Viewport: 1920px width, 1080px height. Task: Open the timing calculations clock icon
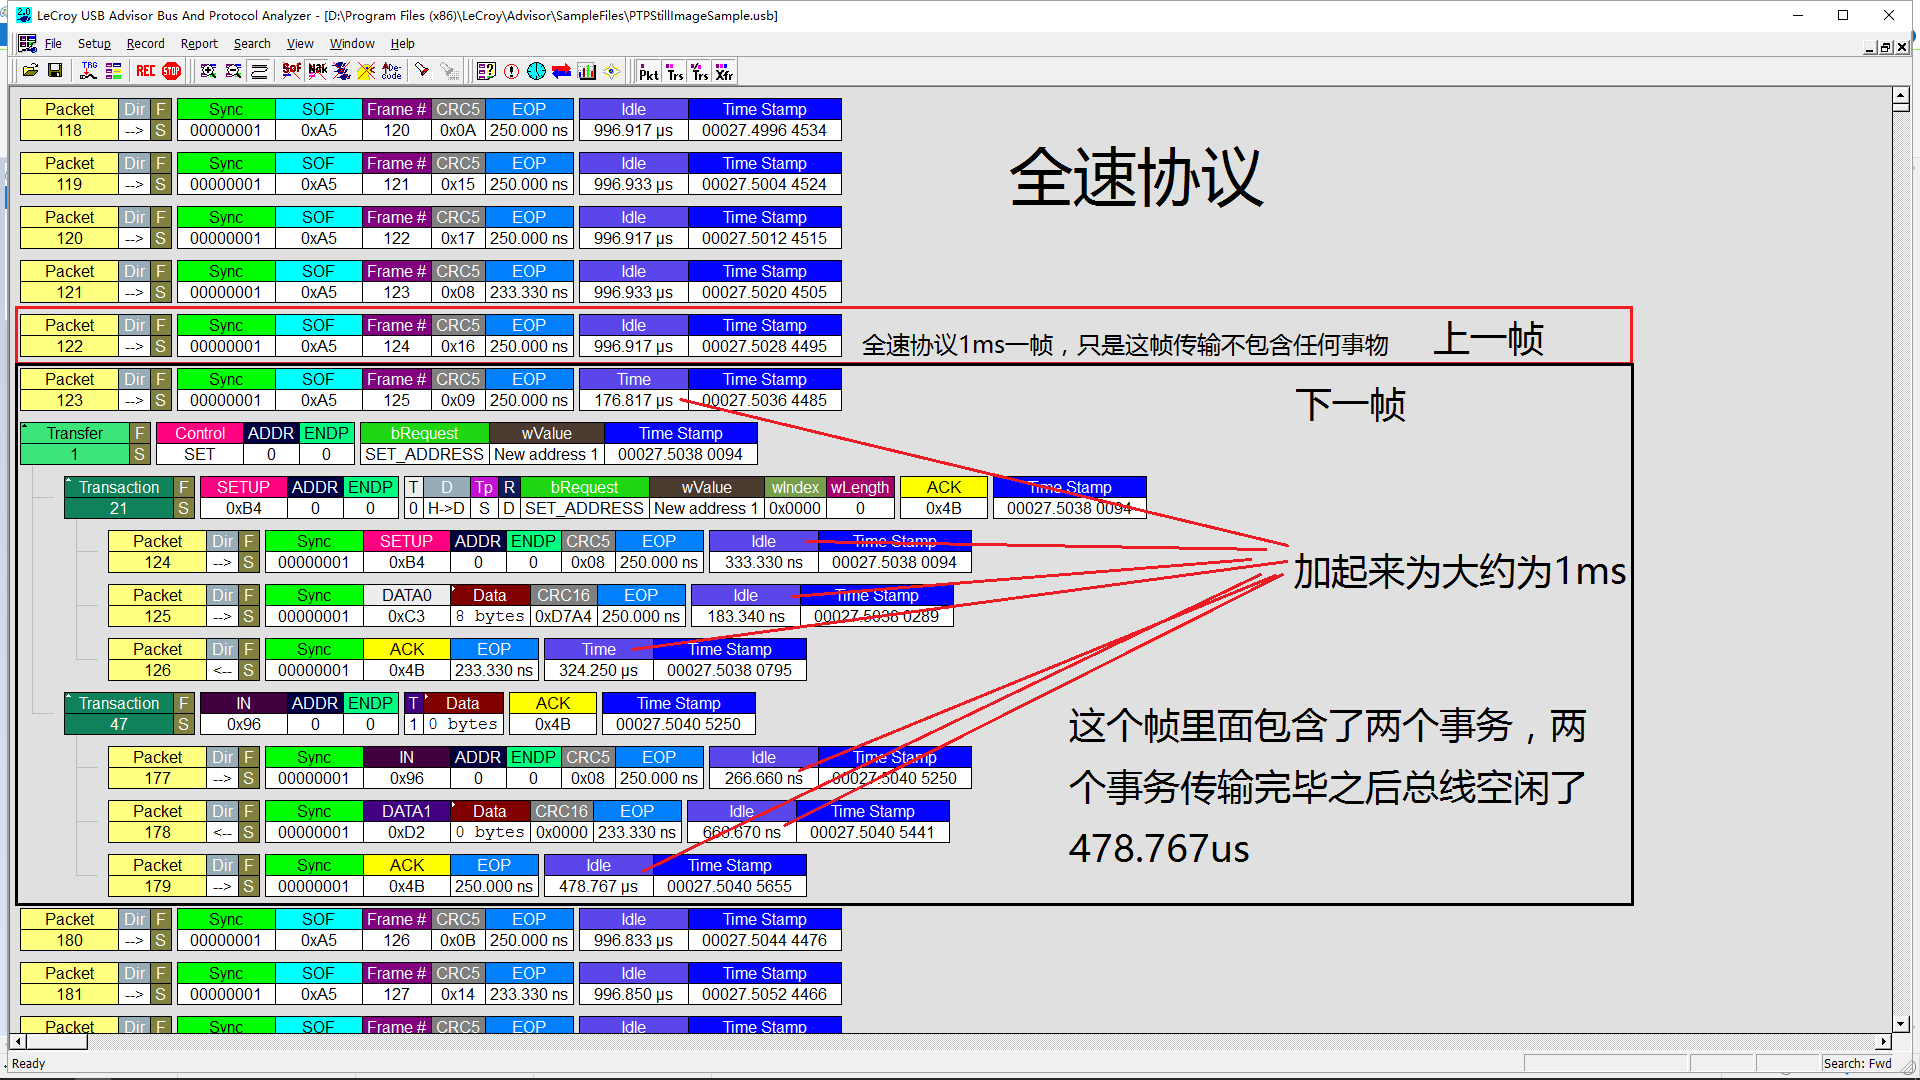[x=536, y=70]
